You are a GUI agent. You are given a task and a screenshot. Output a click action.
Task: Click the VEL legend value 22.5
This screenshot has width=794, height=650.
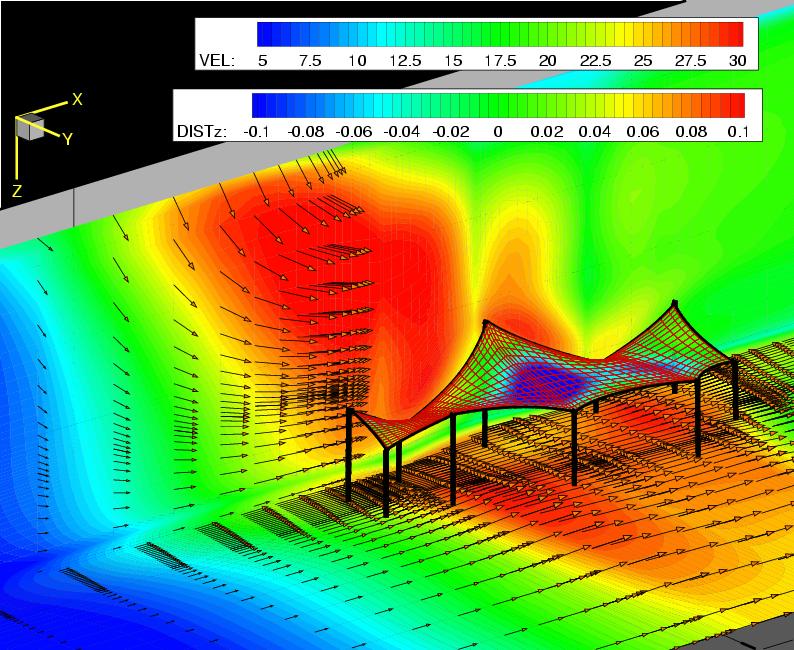596,61
